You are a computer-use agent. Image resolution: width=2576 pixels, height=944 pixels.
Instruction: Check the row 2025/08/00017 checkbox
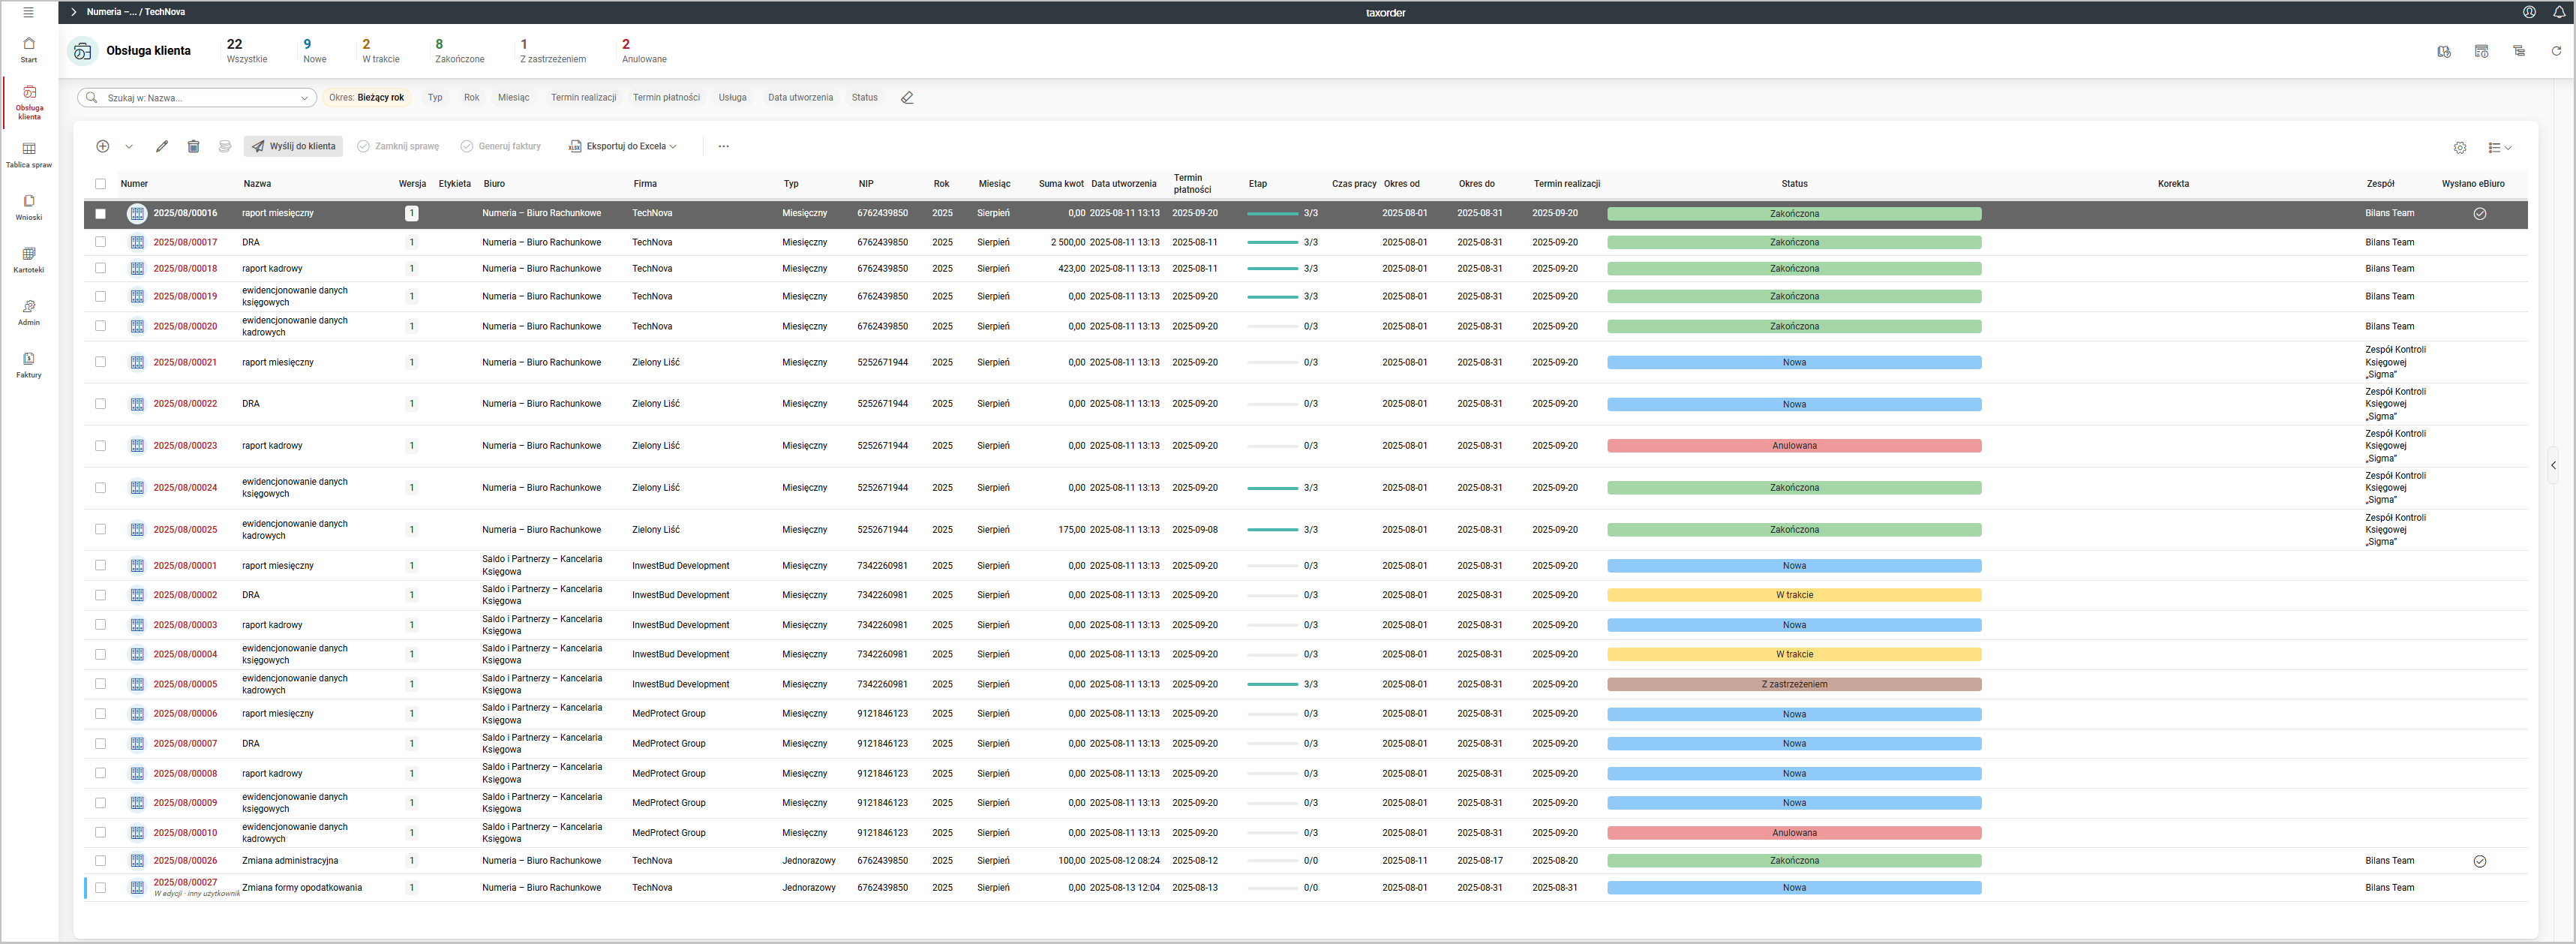tap(100, 242)
